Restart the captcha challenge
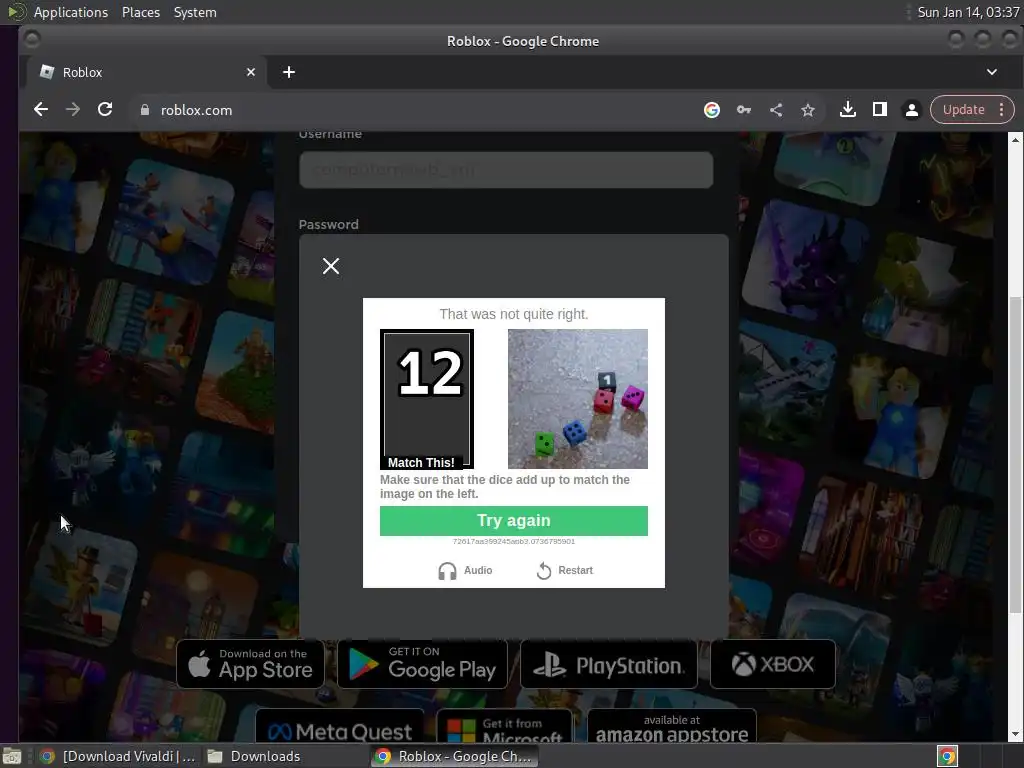 (x=564, y=570)
